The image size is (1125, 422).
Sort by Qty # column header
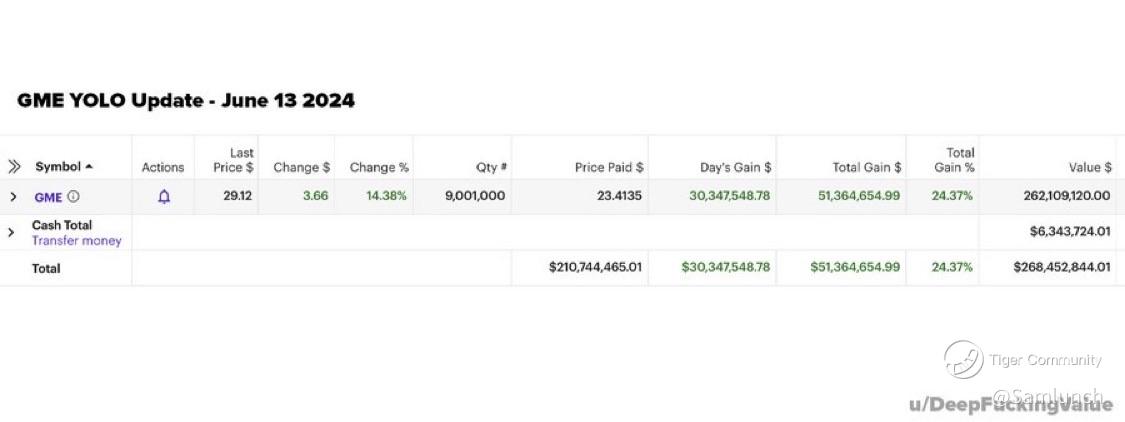pyautogui.click(x=491, y=167)
